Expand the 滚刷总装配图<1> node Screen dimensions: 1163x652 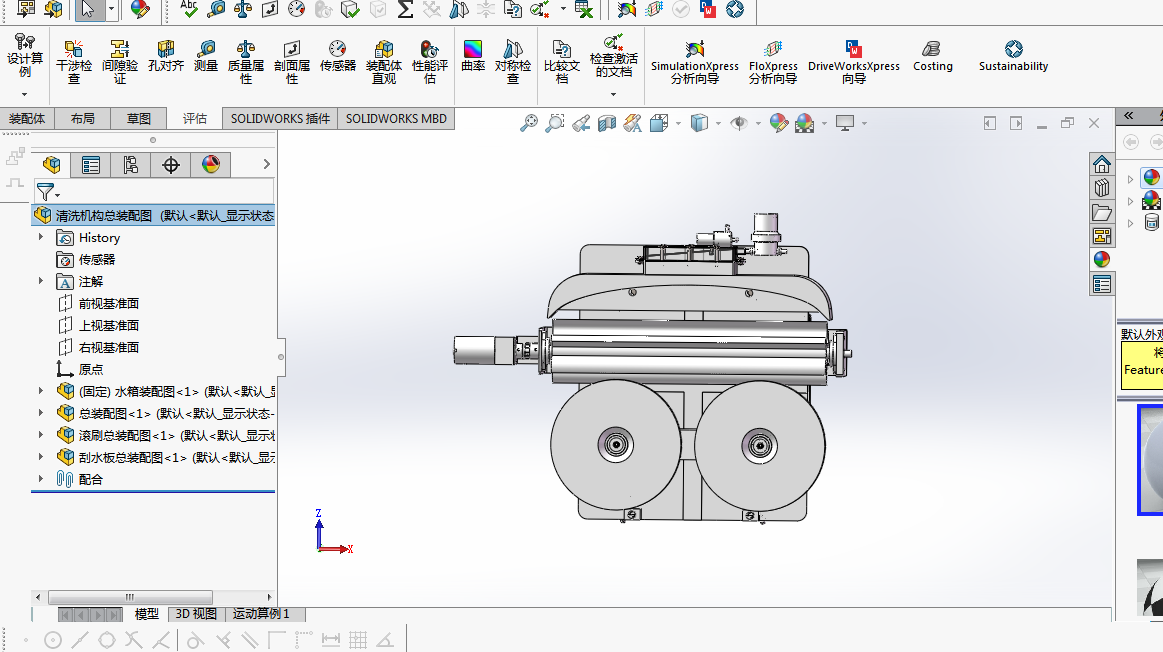click(41, 435)
